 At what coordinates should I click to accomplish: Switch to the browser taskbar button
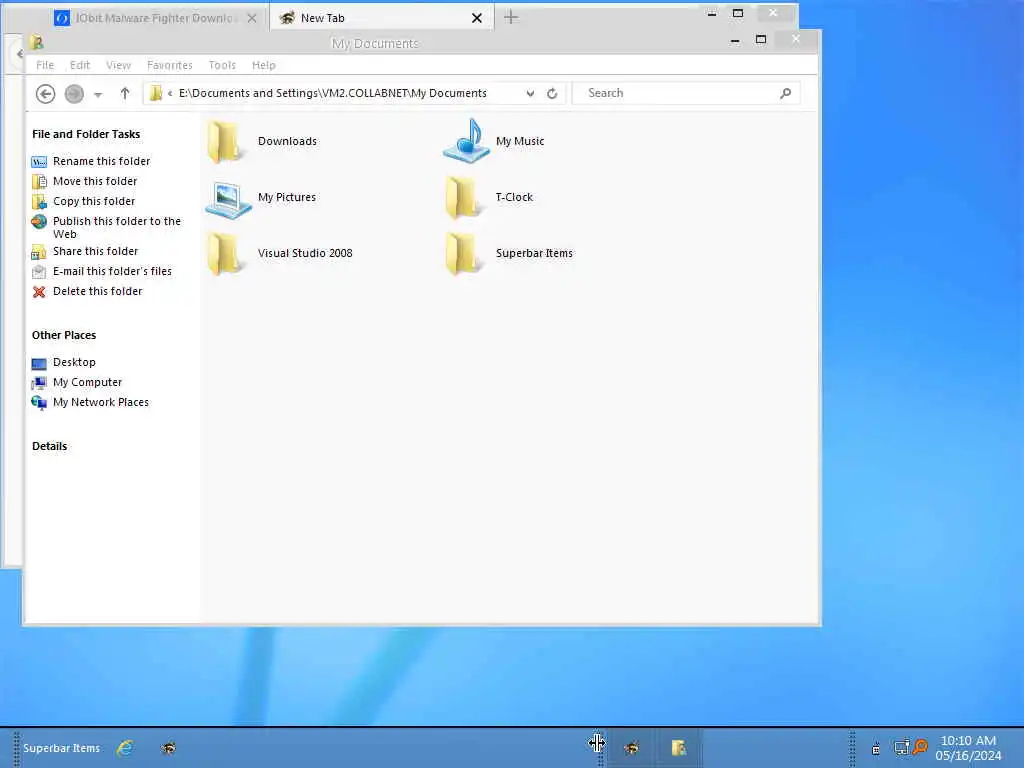632,748
